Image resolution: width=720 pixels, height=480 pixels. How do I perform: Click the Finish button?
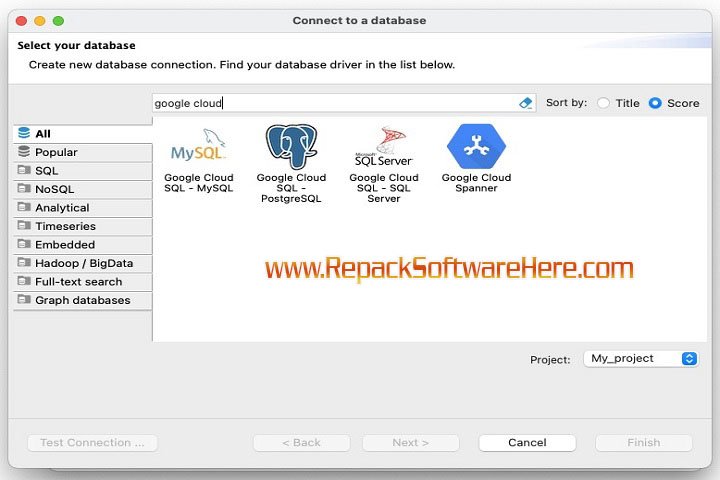[x=644, y=443]
